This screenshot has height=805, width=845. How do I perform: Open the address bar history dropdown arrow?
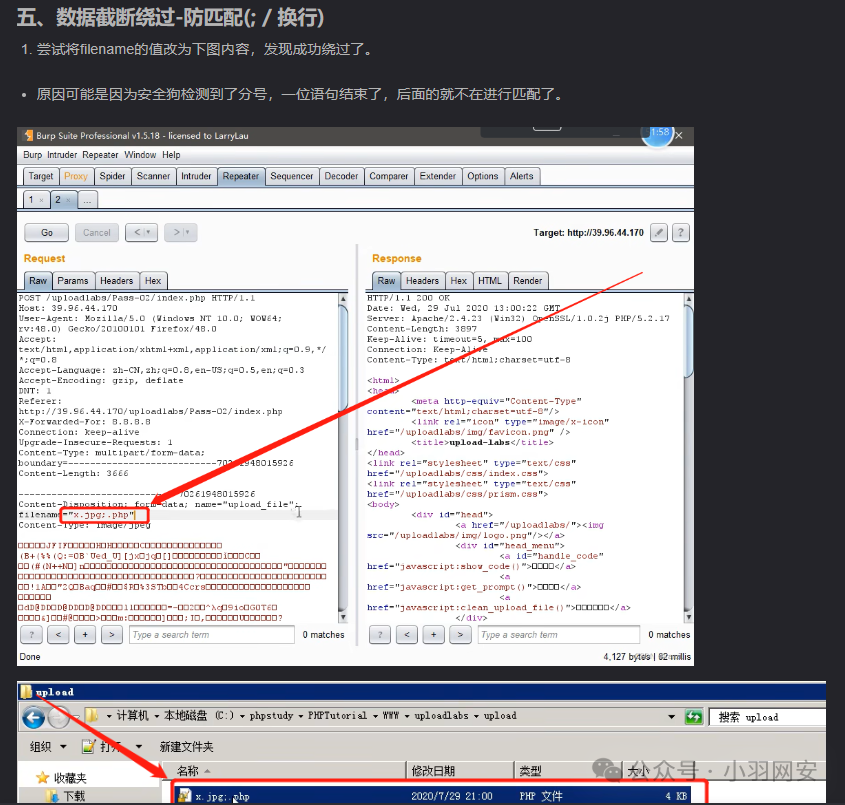(671, 717)
